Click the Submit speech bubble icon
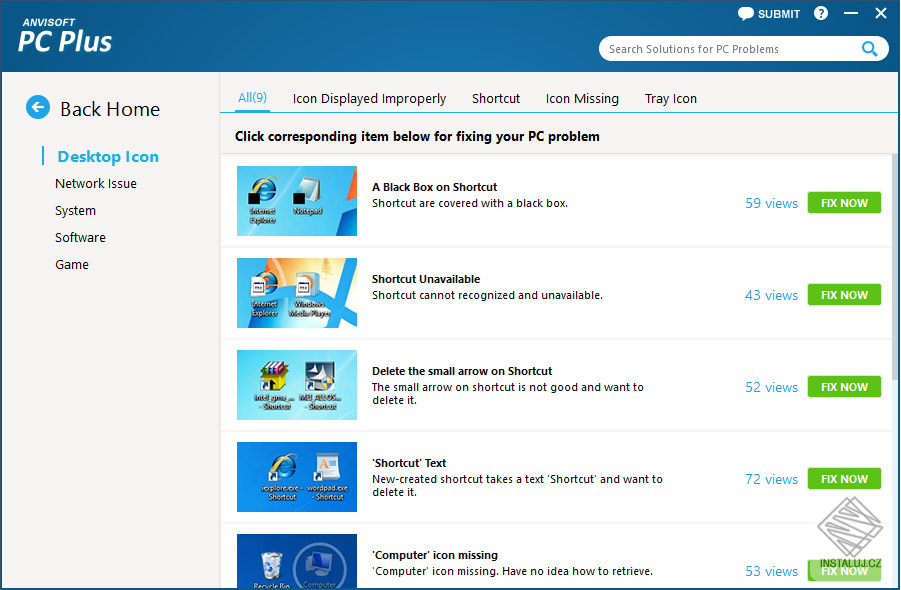Image resolution: width=901 pixels, height=590 pixels. (745, 14)
